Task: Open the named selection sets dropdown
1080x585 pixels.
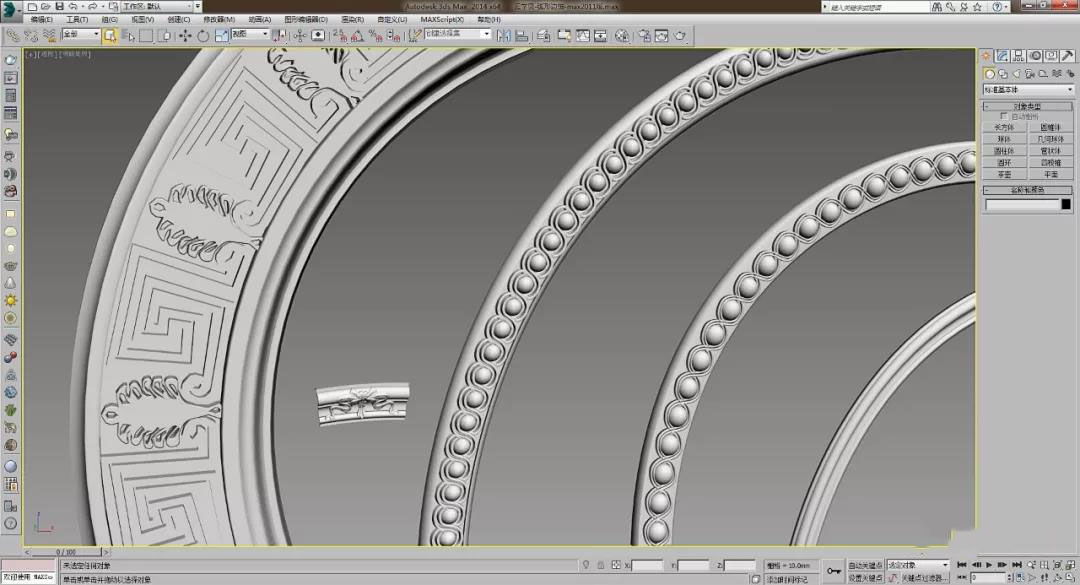Action: 457,34
